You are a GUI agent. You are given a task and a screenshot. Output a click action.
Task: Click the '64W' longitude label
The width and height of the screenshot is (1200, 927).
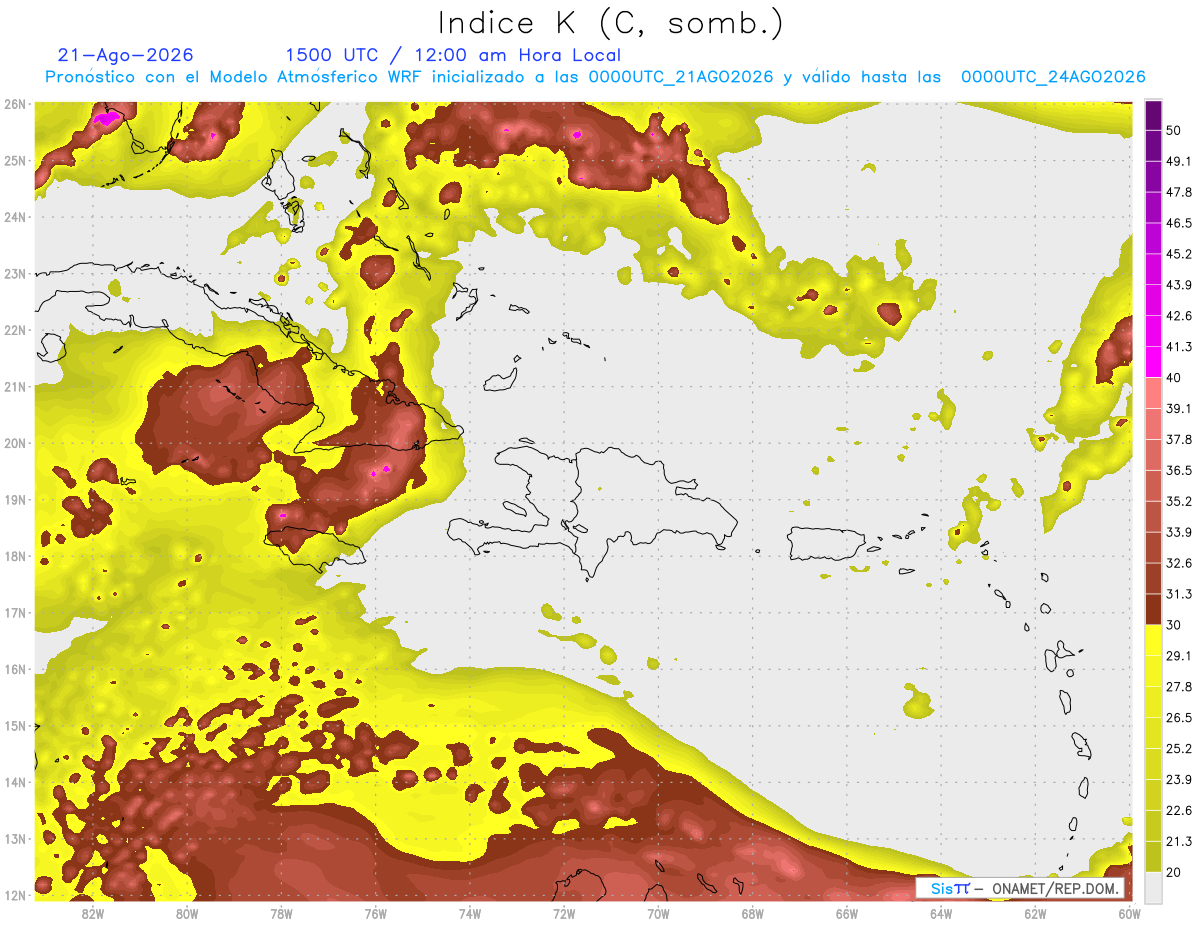click(x=940, y=914)
